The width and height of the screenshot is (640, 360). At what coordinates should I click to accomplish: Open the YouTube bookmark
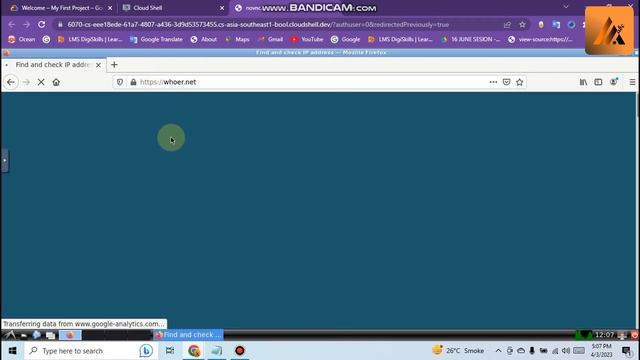coord(307,39)
